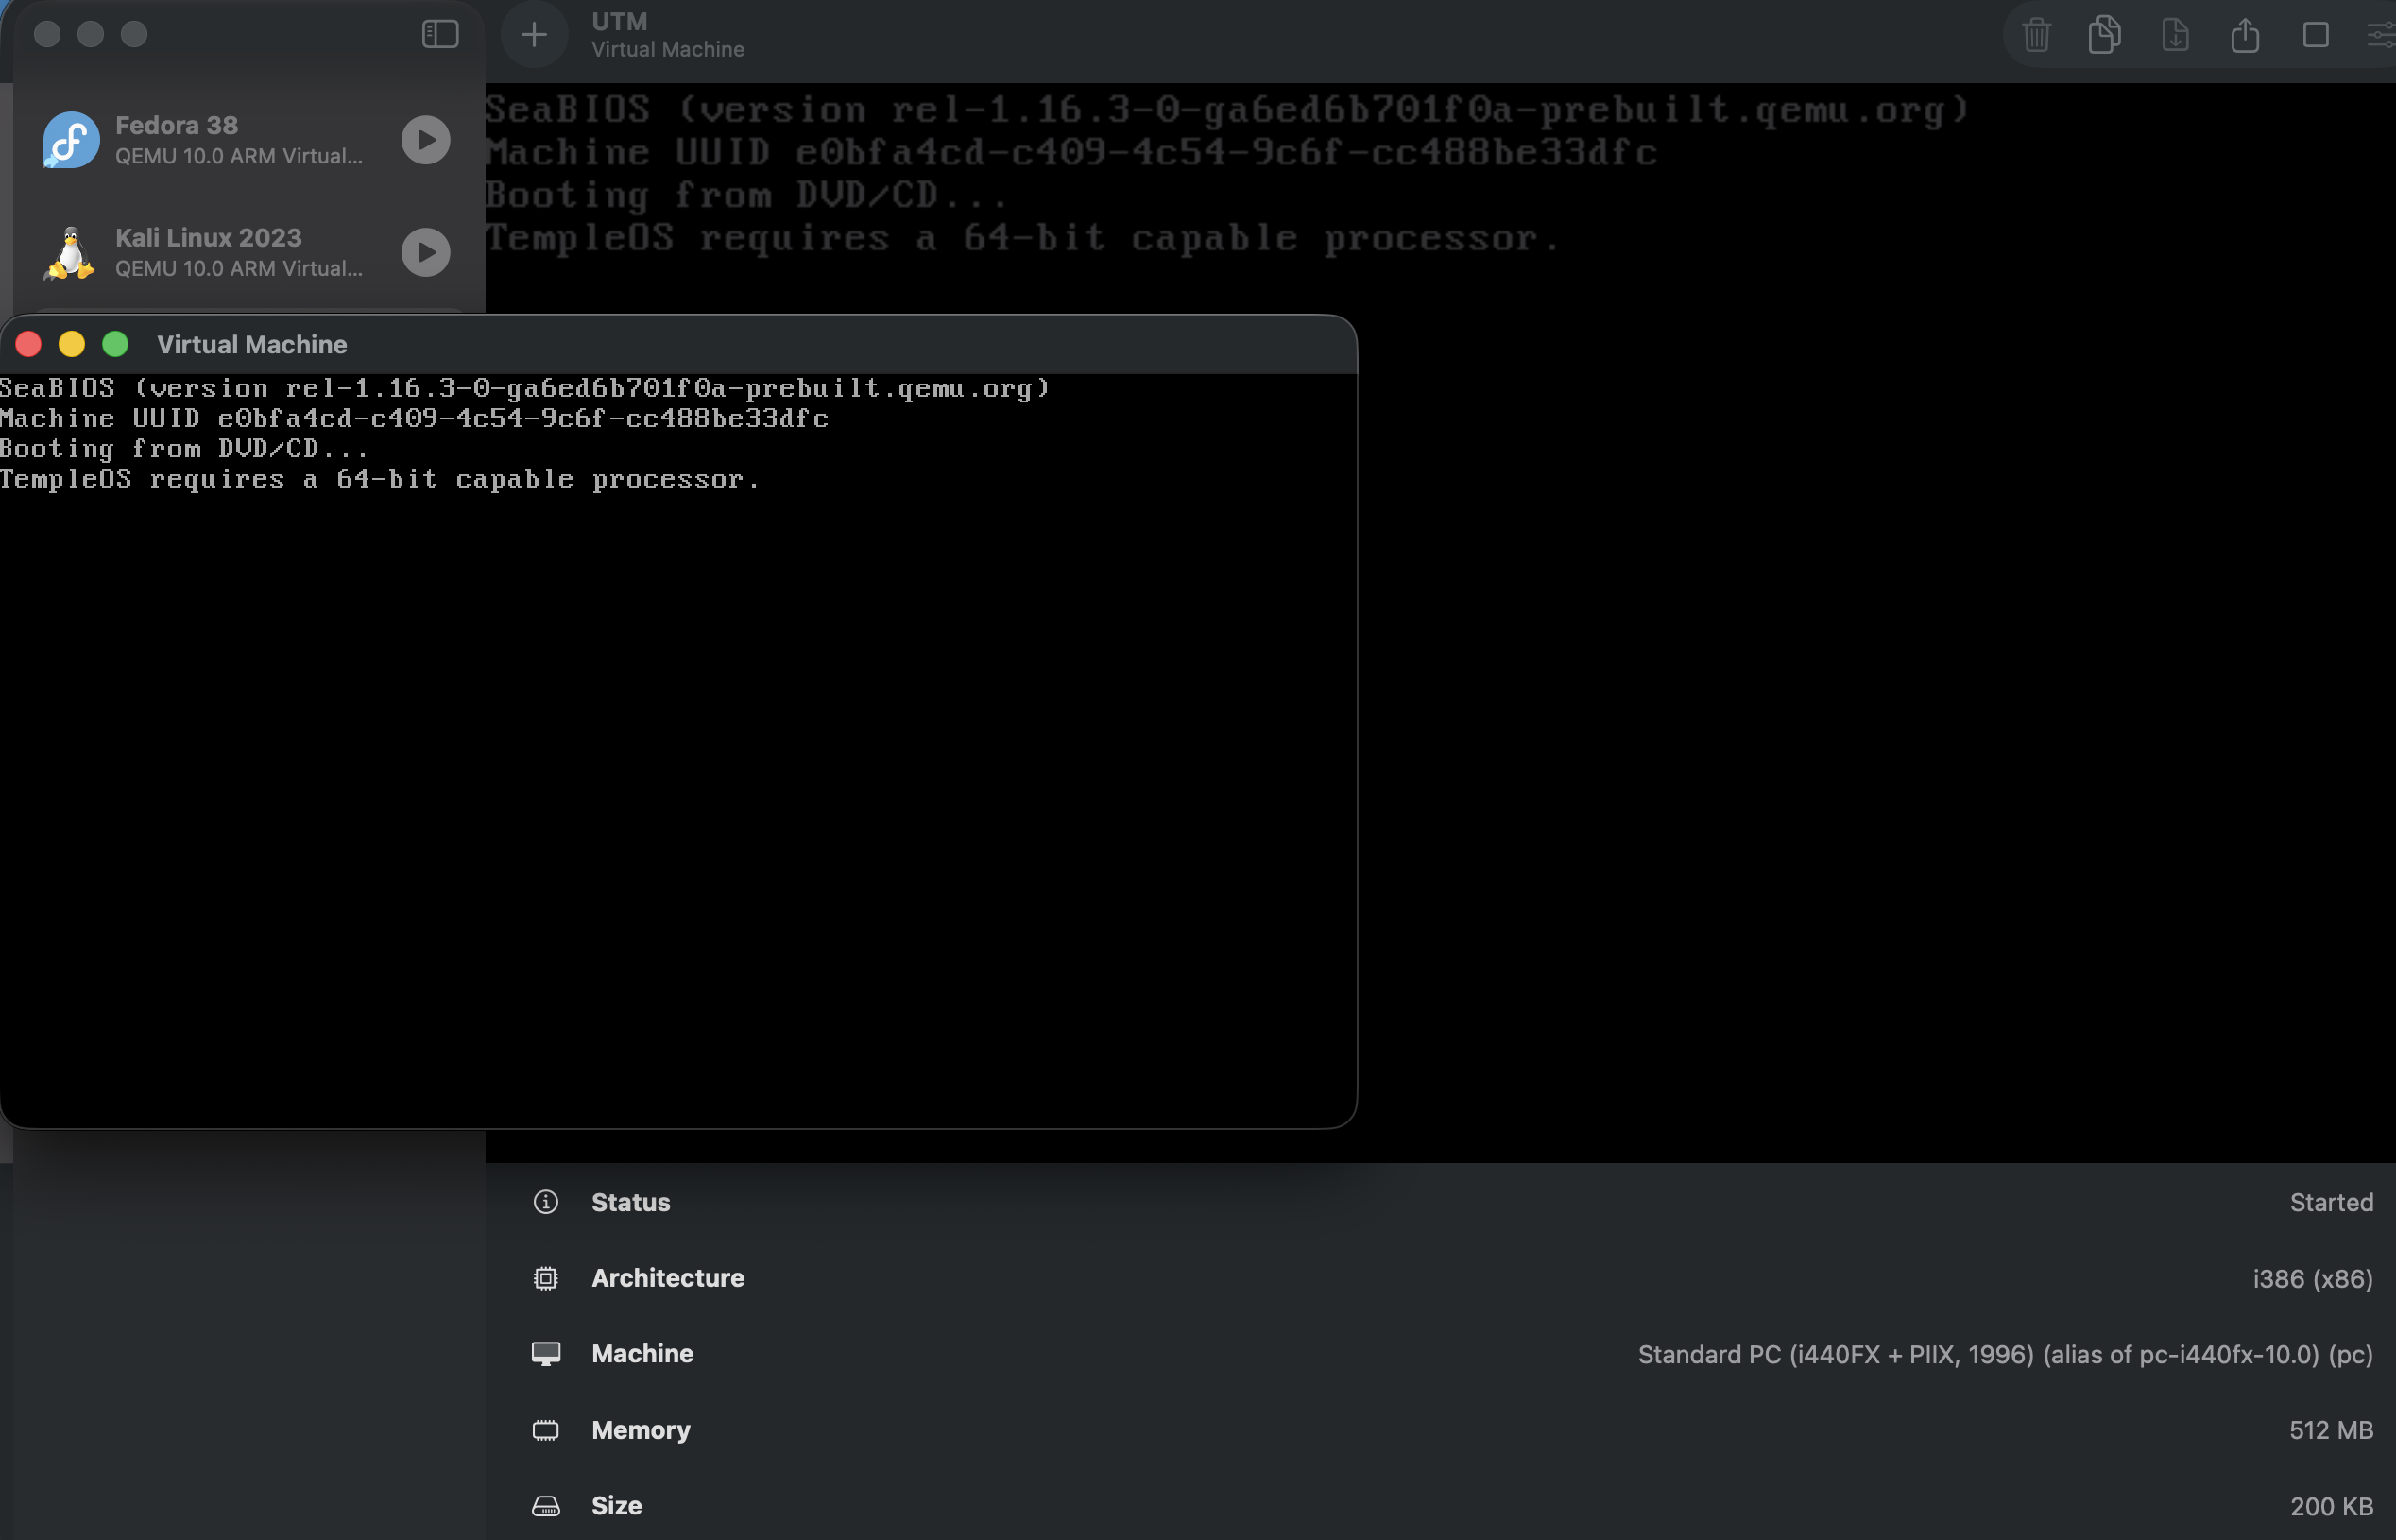Viewport: 2396px width, 1540px height.
Task: Click the clone VM icon
Action: [x=2105, y=35]
